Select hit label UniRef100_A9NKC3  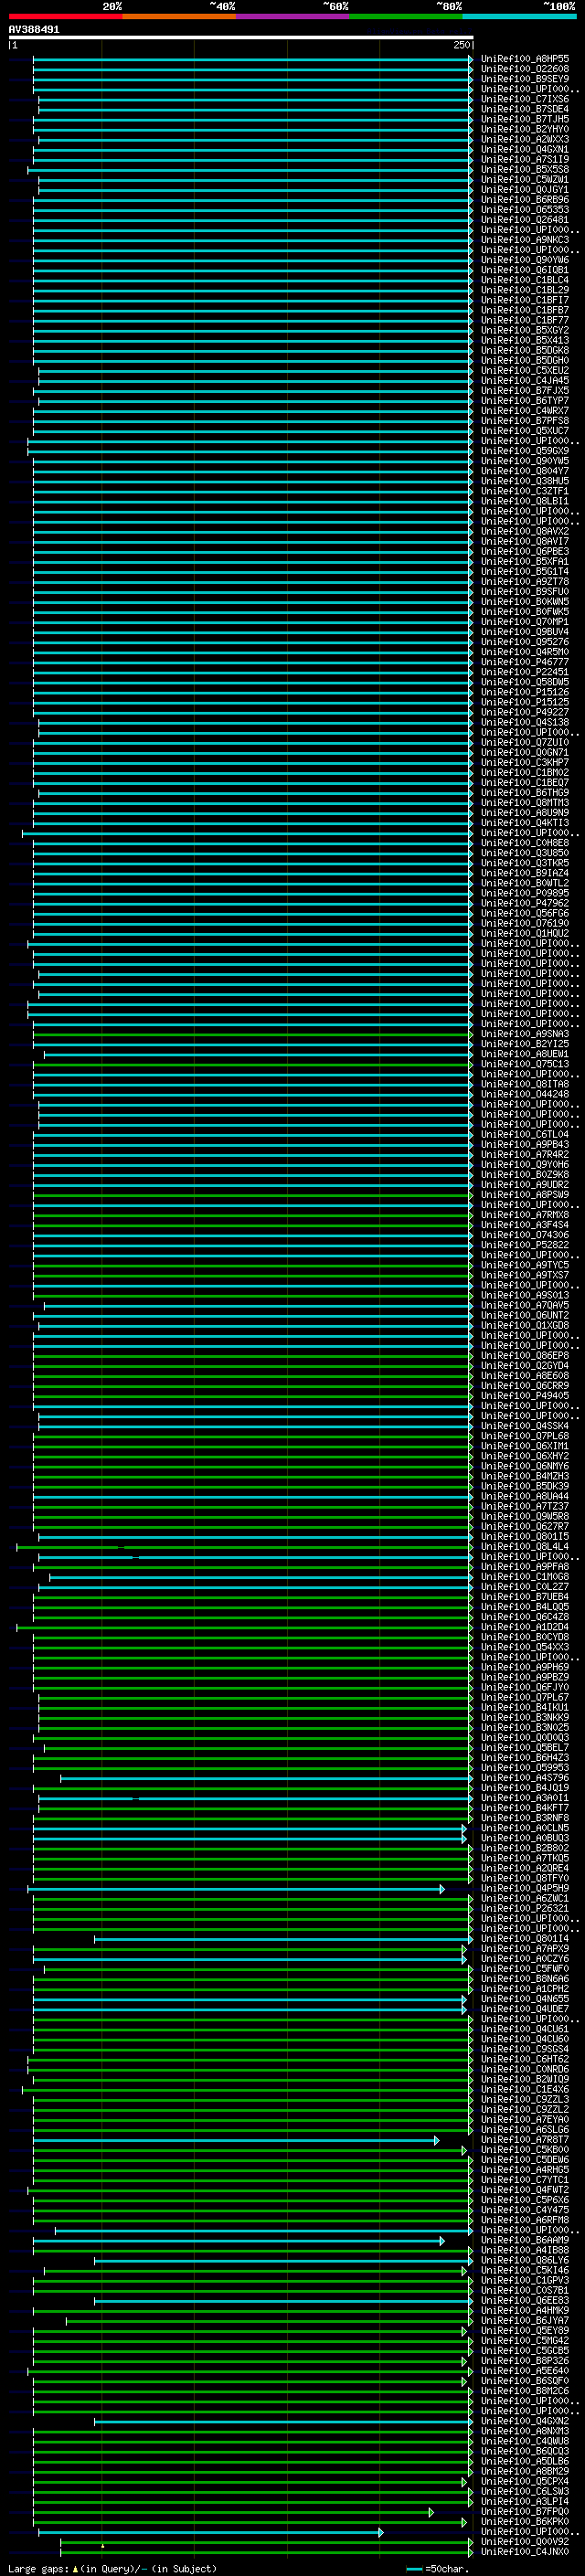point(525,240)
